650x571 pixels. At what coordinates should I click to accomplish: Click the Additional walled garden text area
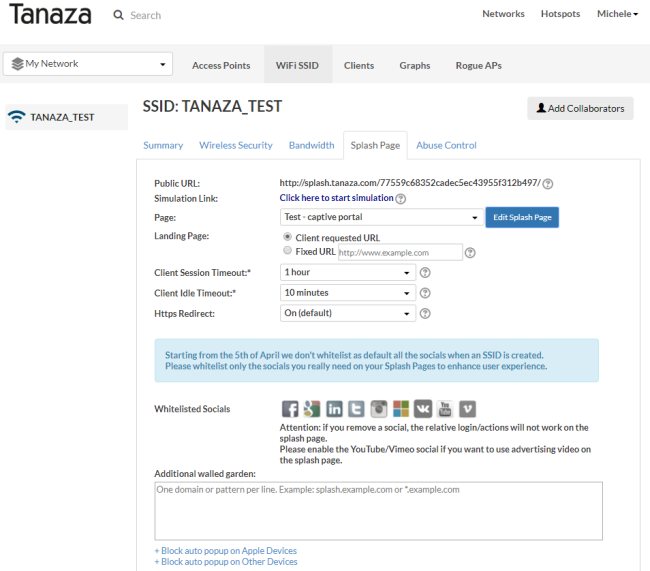click(378, 511)
